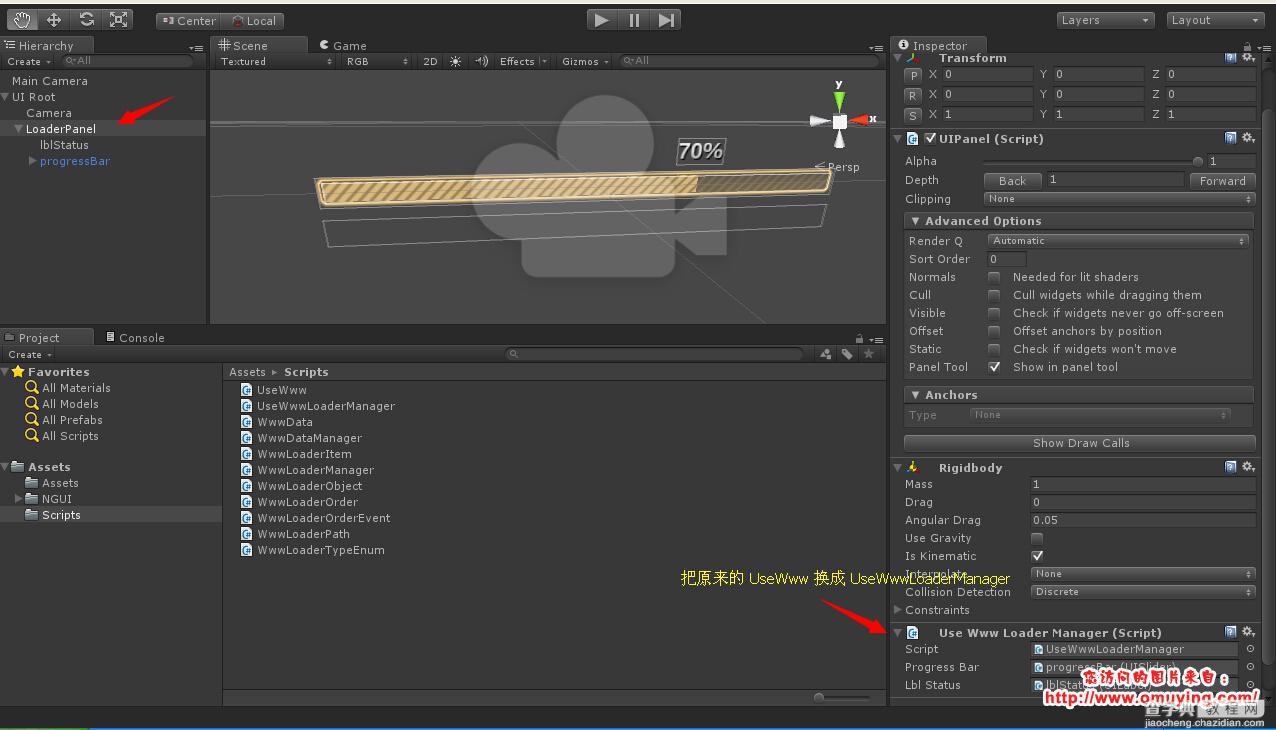1276x730 pixels.
Task: Select the Rotate tool in toolbar
Action: click(86, 20)
